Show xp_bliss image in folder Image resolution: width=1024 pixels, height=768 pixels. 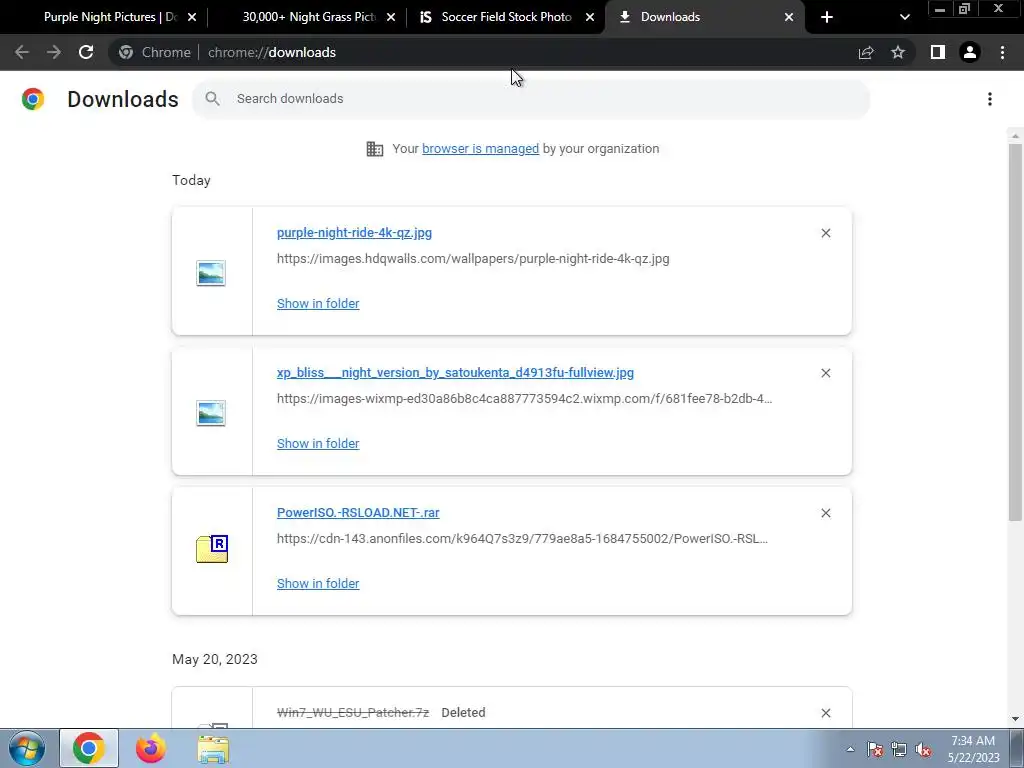[x=318, y=443]
